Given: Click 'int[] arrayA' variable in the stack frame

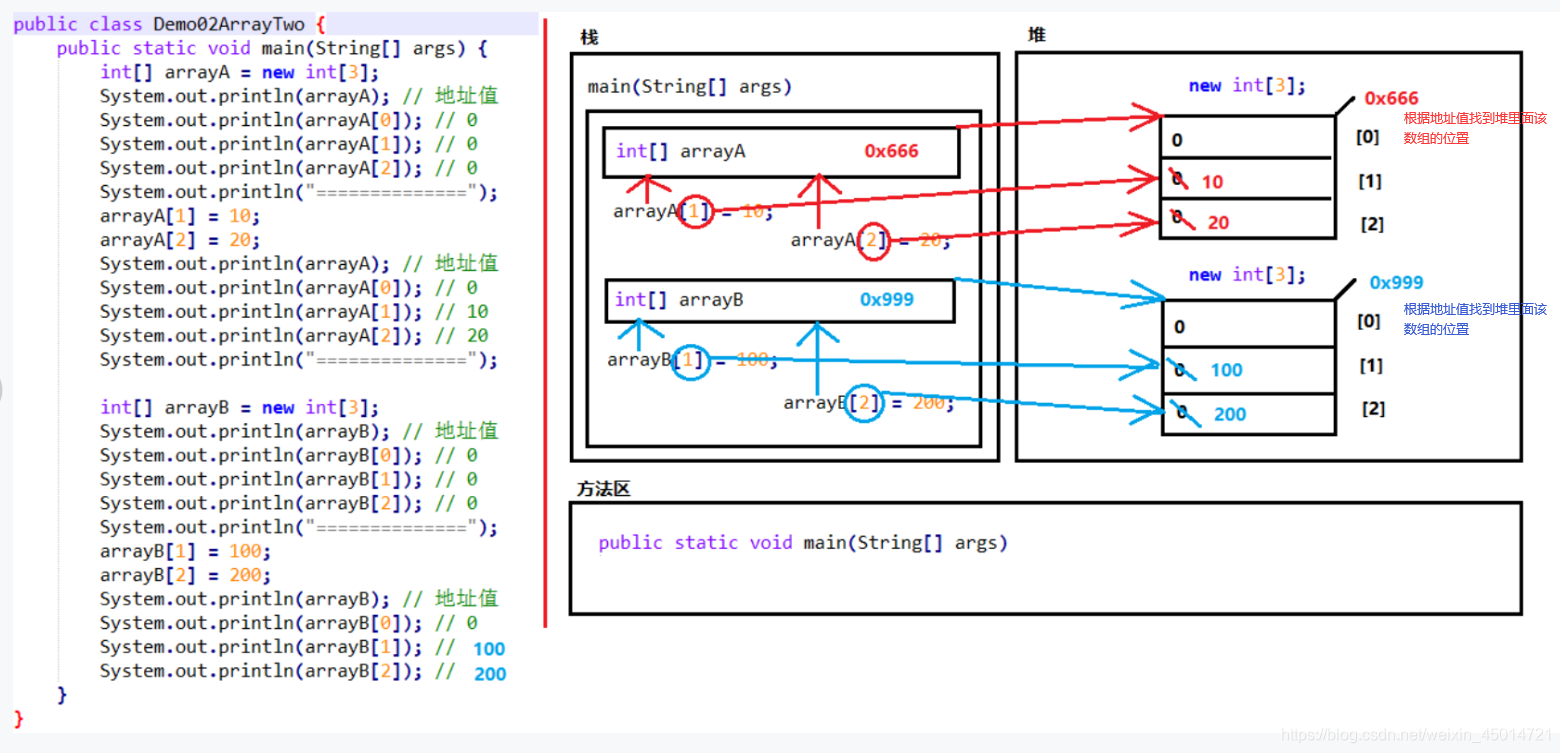Looking at the screenshot, I should tap(680, 152).
